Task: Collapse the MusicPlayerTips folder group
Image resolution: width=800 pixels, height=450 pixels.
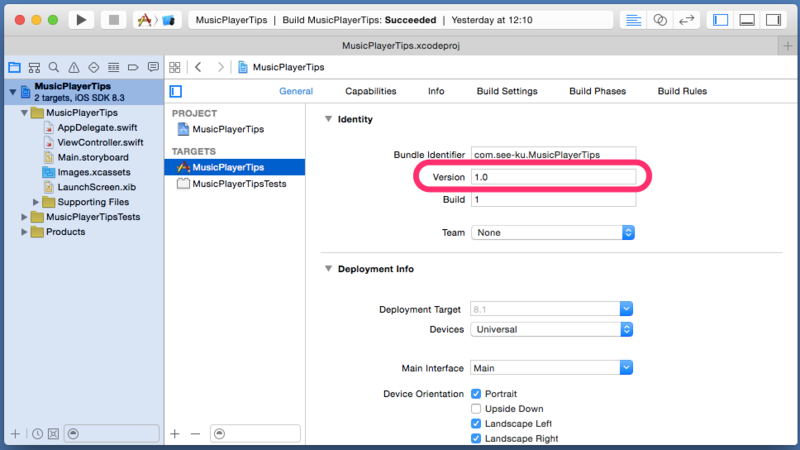Action: (24, 113)
